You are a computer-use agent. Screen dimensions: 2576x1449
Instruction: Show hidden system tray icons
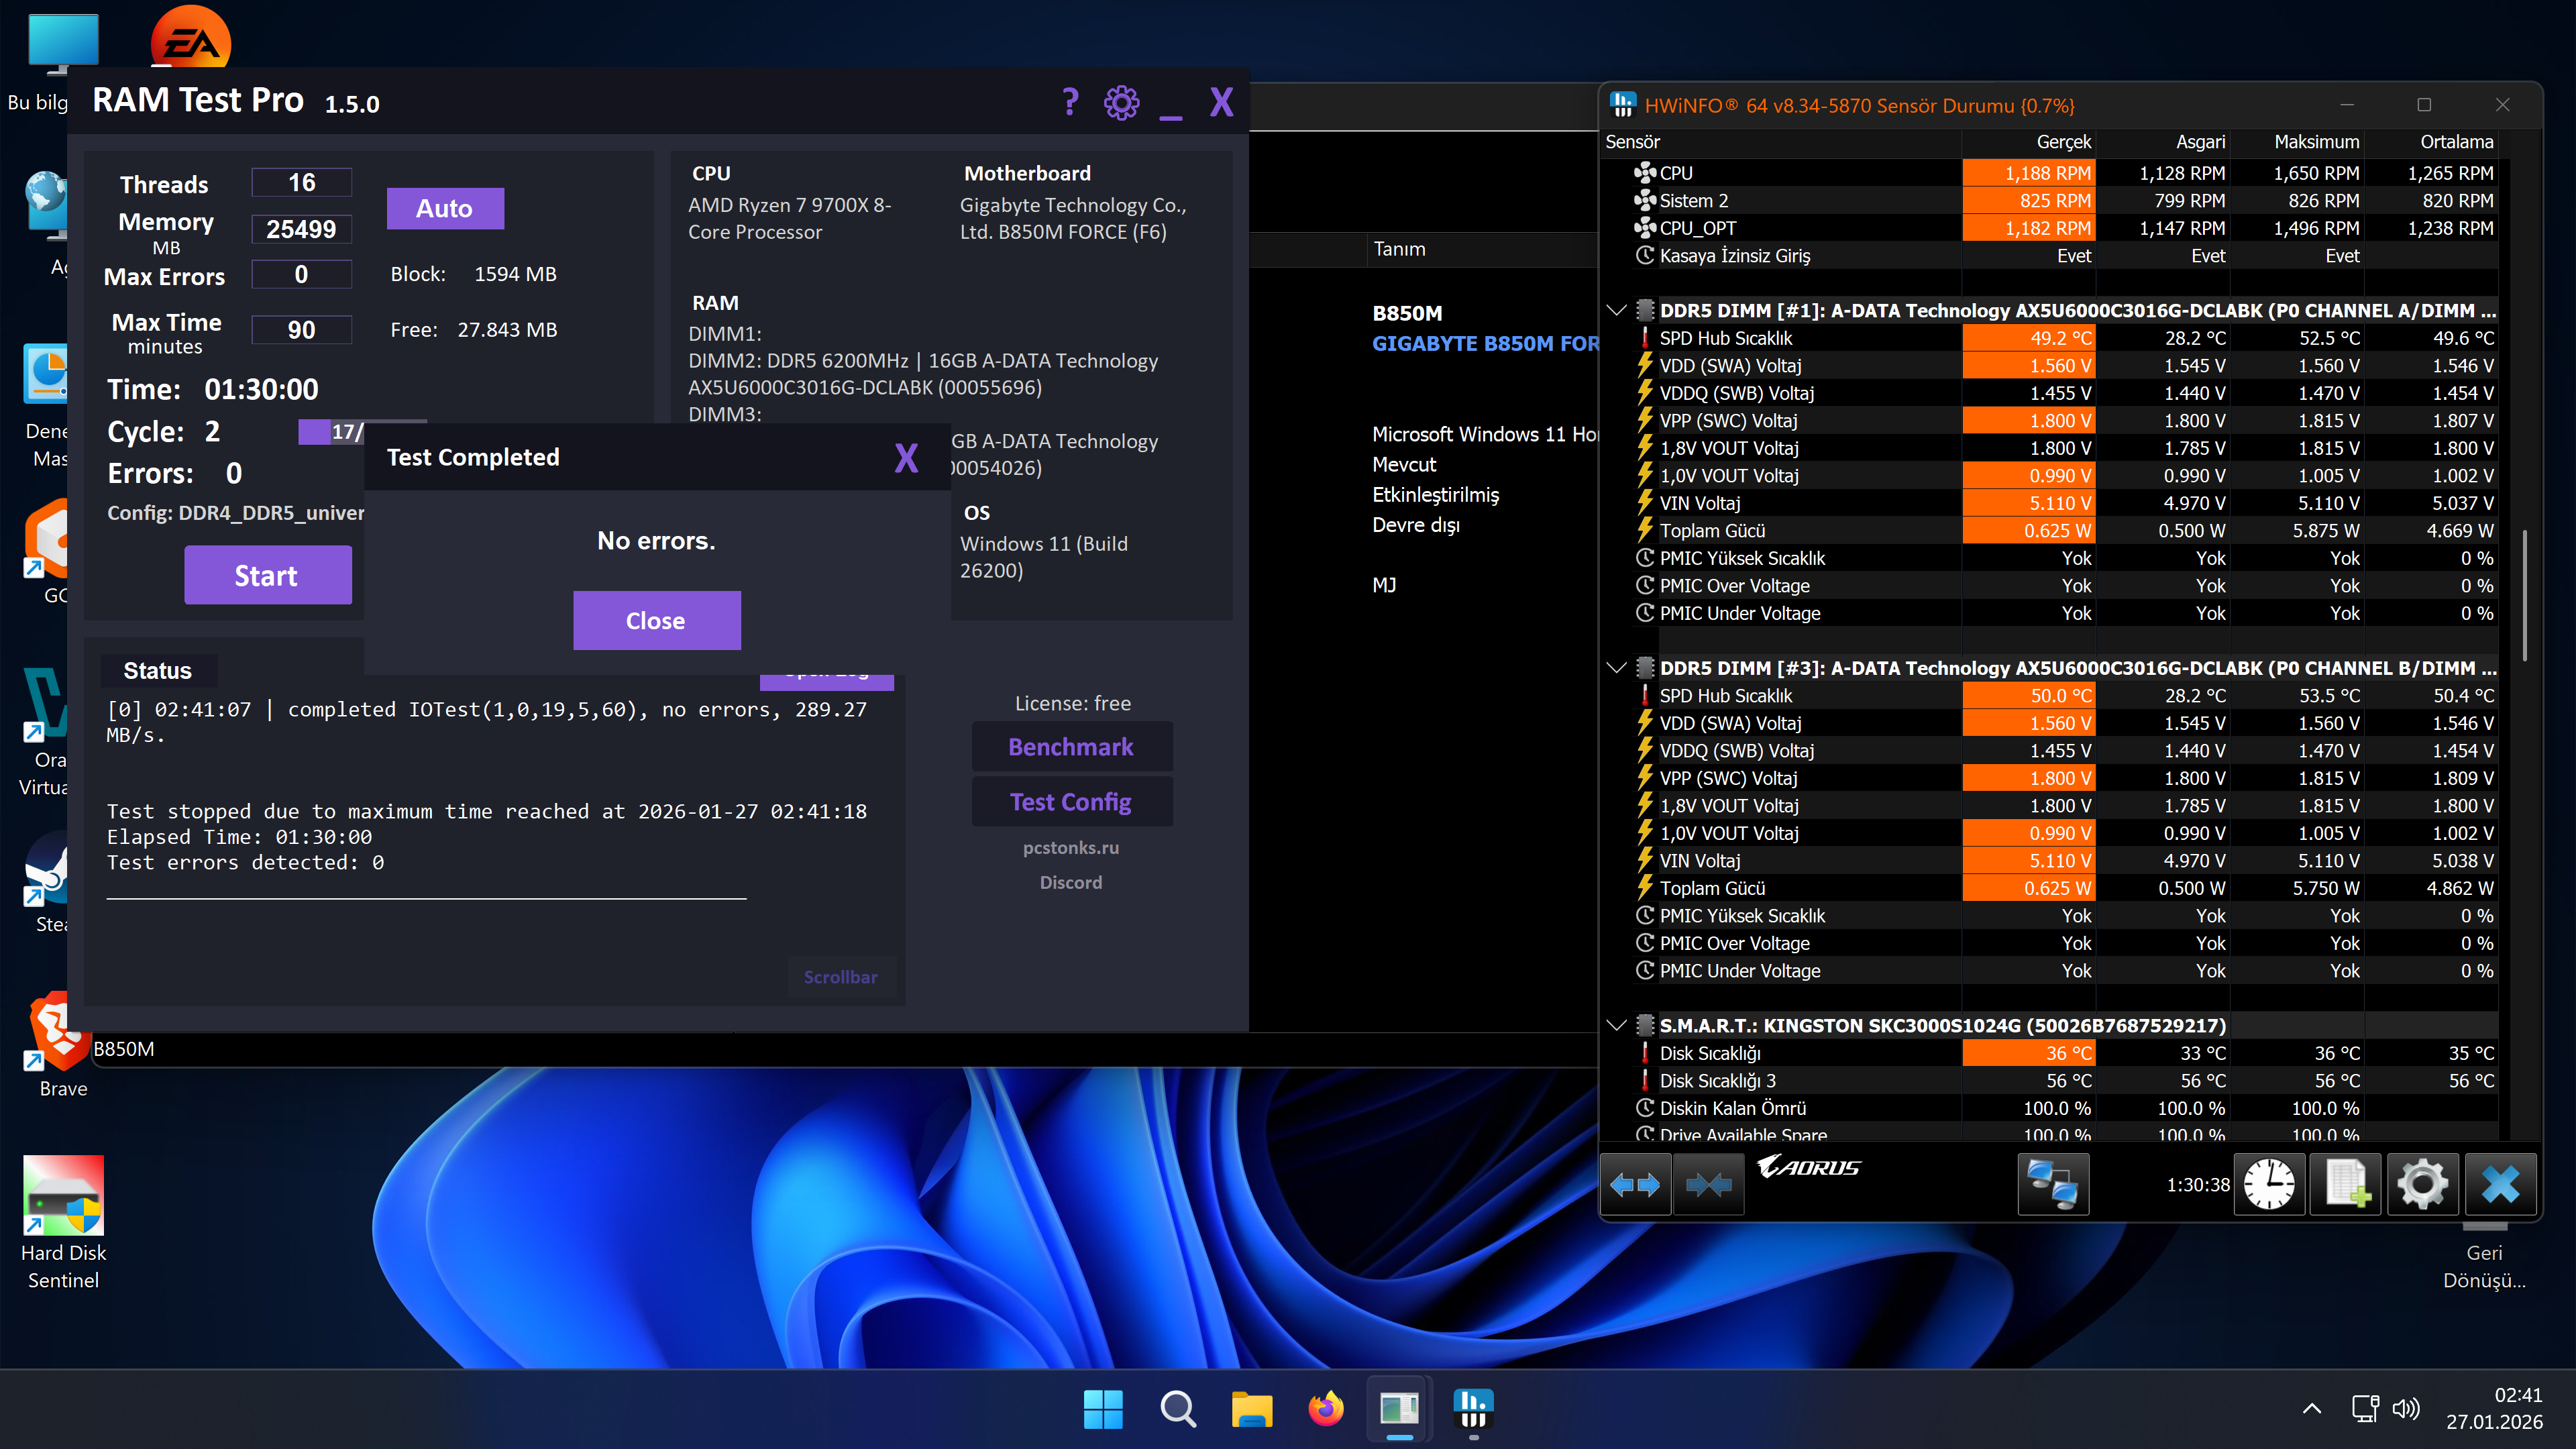pos(2312,1409)
